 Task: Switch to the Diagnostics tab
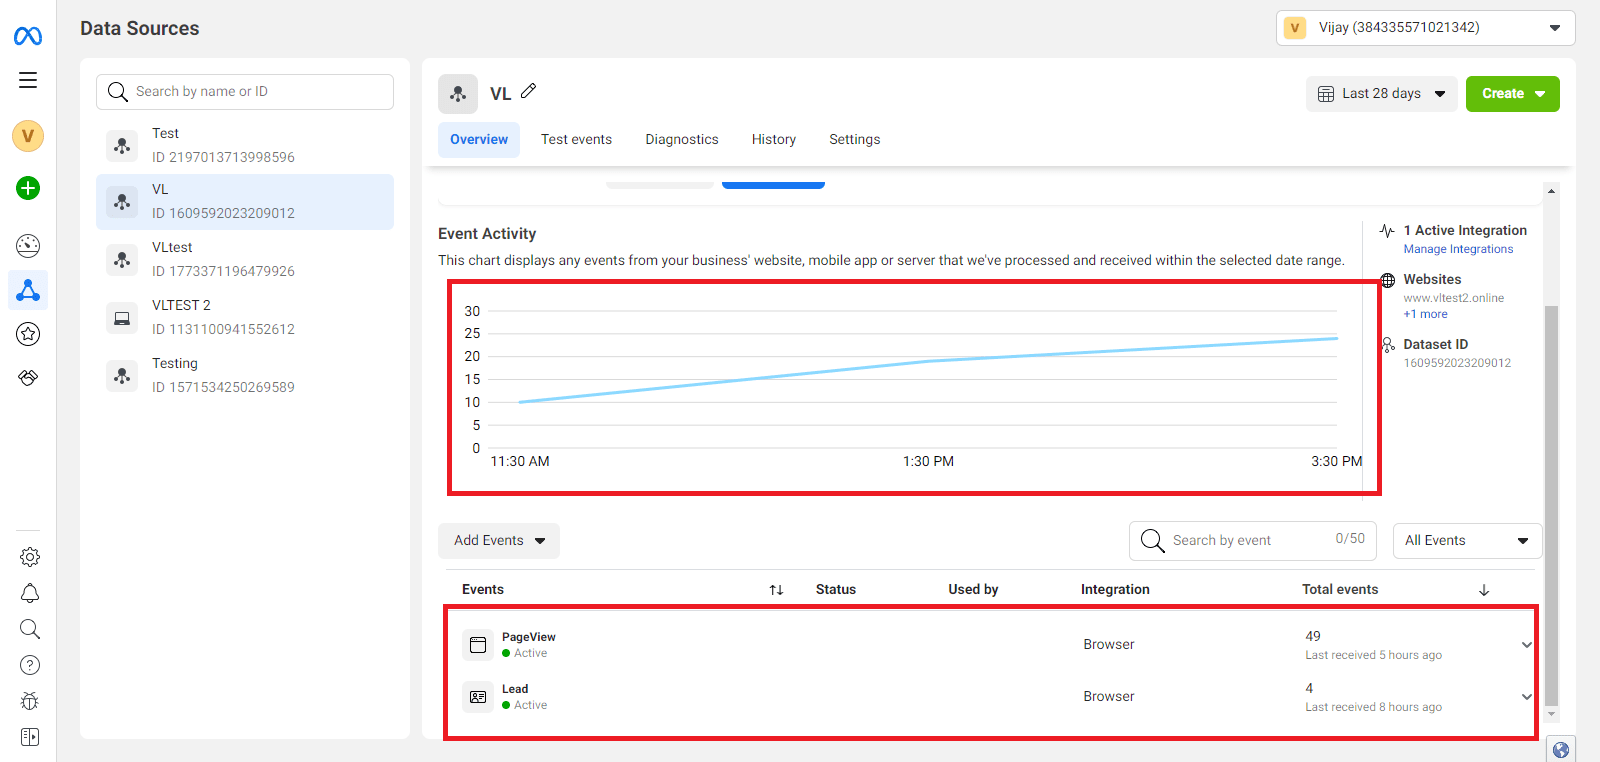[681, 140]
